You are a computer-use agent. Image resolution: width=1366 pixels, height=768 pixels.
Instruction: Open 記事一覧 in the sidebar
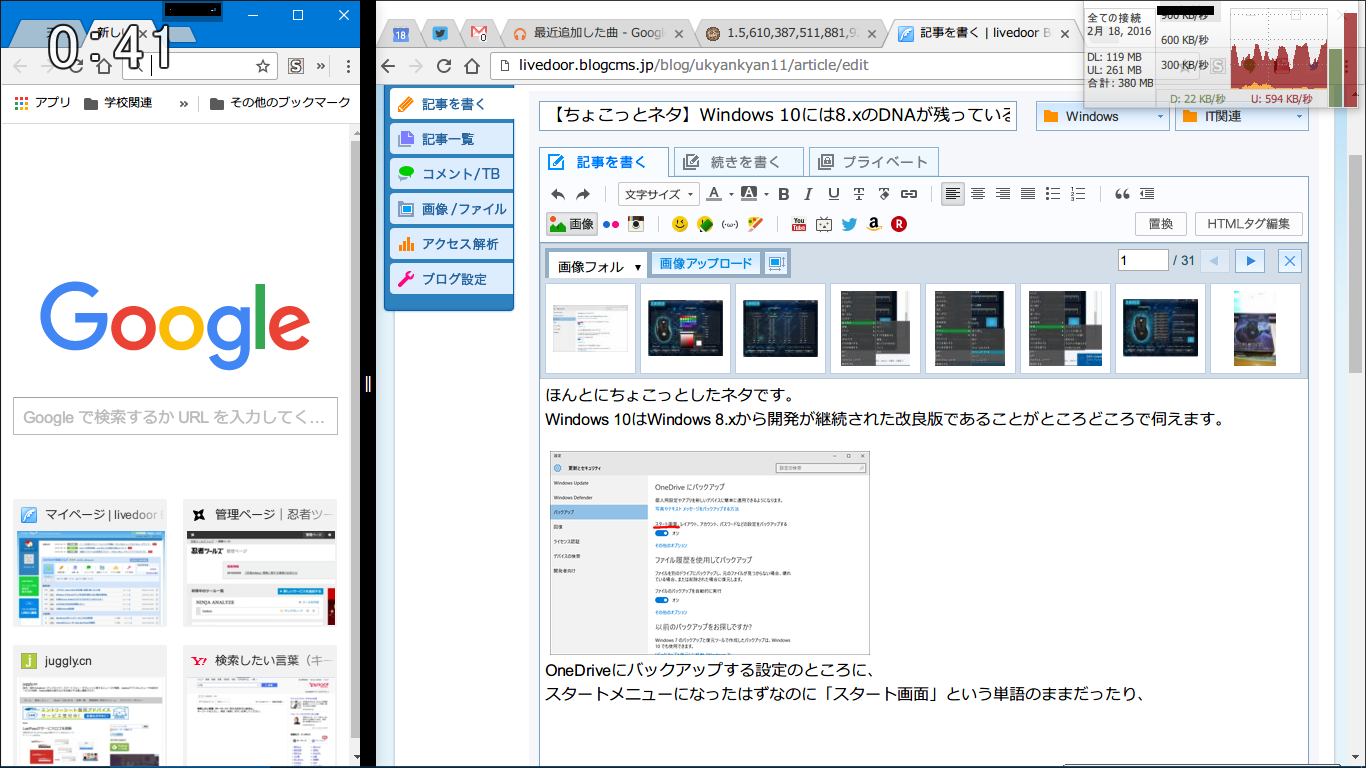[x=450, y=139]
